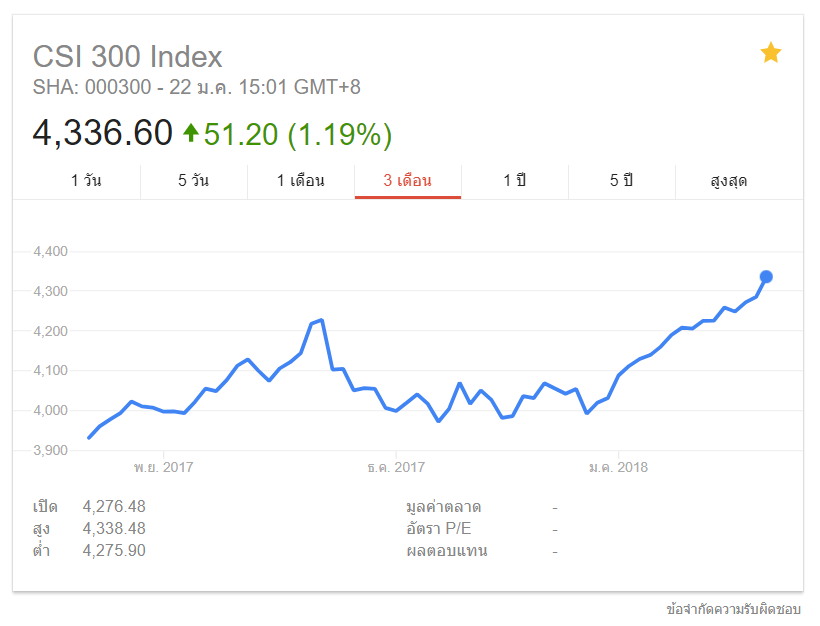820x626 pixels.
Task: Click the CSI 300 Index title
Action: 128,56
